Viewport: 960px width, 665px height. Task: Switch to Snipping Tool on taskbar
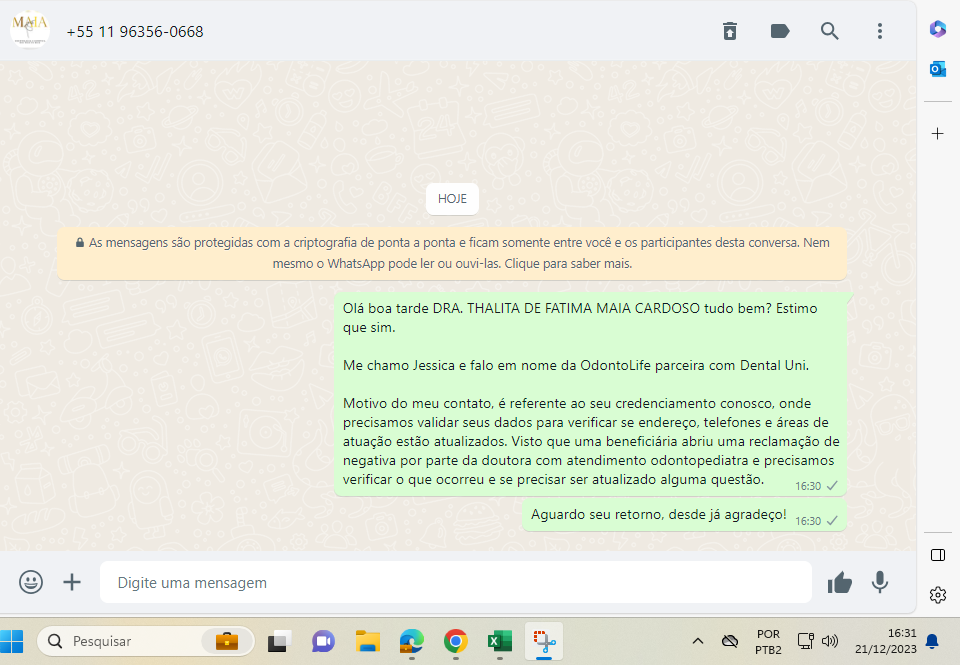[544, 641]
